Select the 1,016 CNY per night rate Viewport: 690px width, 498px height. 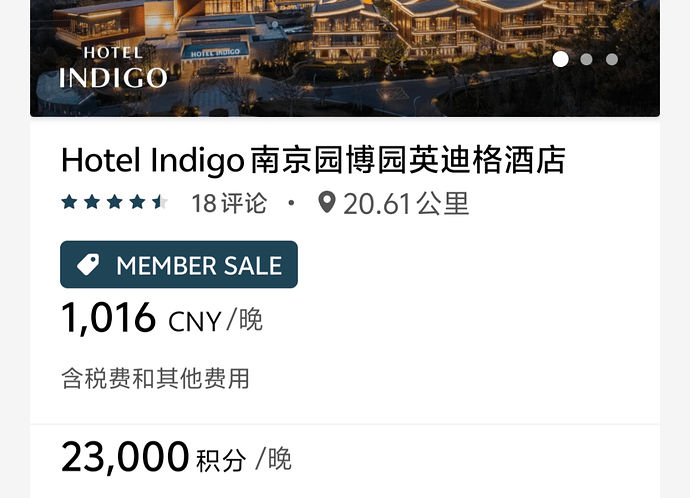[x=161, y=318]
